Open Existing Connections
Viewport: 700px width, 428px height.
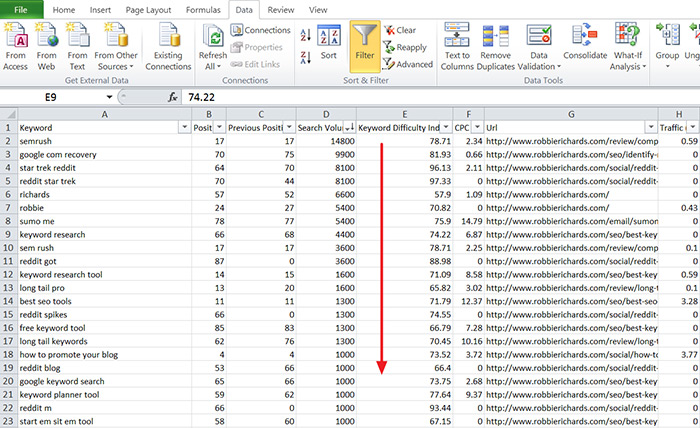[168, 47]
